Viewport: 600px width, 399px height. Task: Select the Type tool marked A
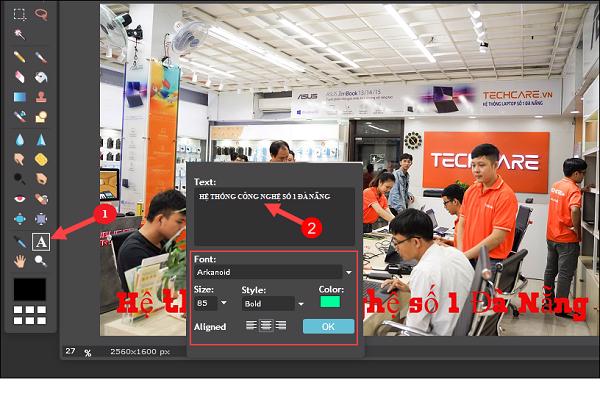(x=41, y=242)
